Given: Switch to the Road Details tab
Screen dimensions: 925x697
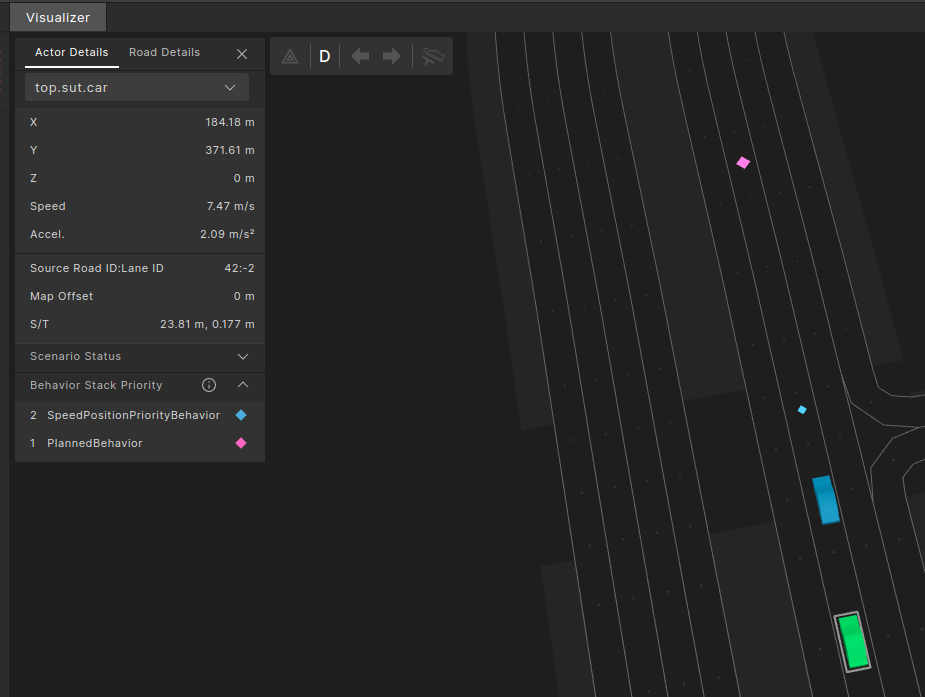Looking at the screenshot, I should point(164,52).
